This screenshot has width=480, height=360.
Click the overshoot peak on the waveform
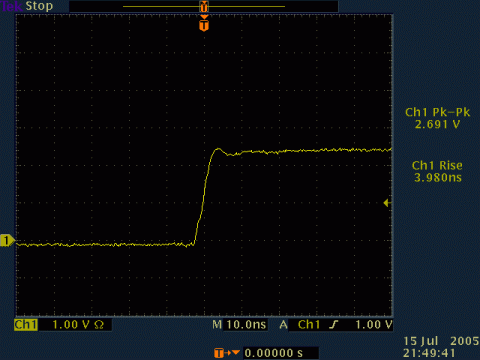coord(218,149)
